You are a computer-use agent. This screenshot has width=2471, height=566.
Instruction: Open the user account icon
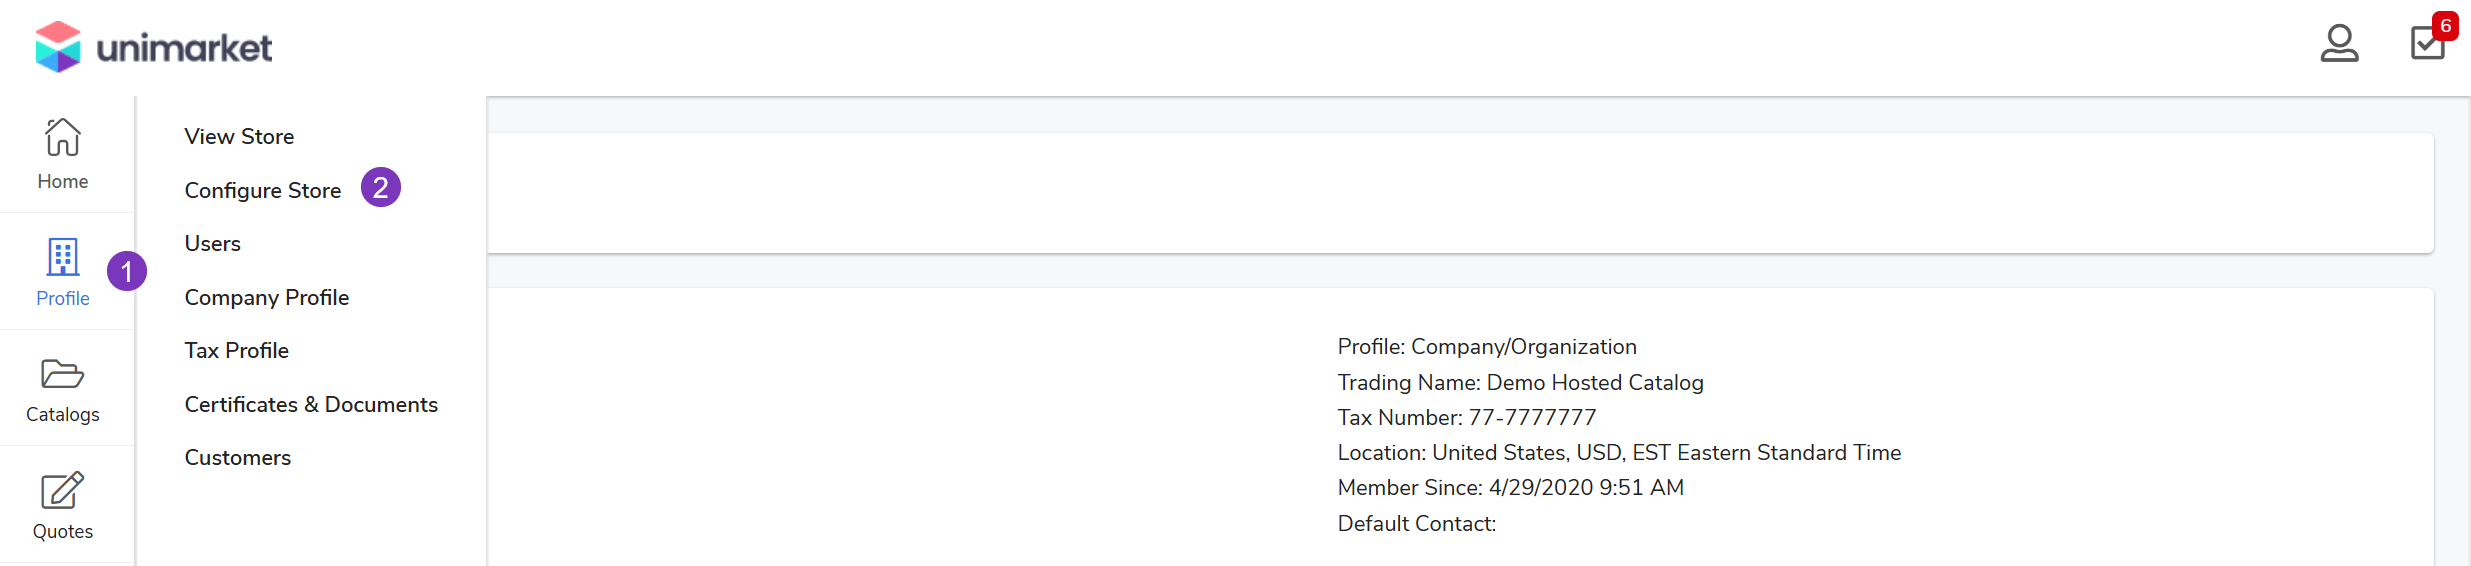click(x=2339, y=44)
